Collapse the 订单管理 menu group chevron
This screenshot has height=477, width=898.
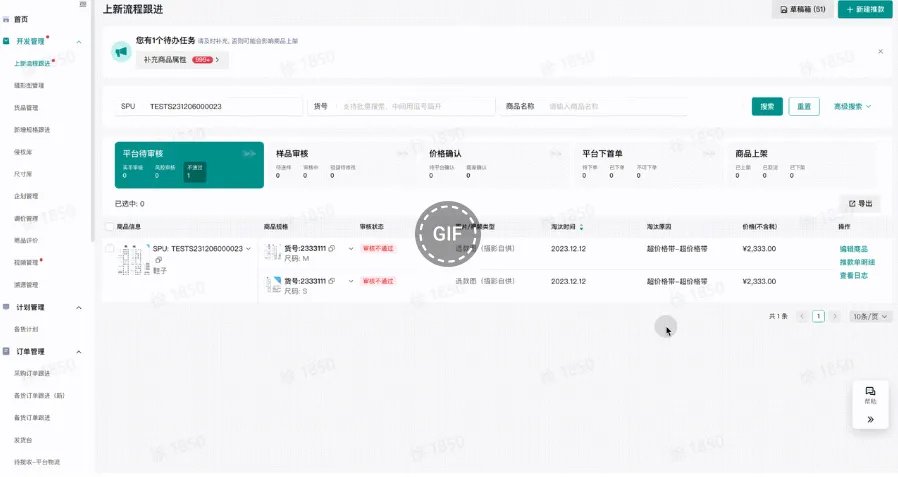click(79, 352)
